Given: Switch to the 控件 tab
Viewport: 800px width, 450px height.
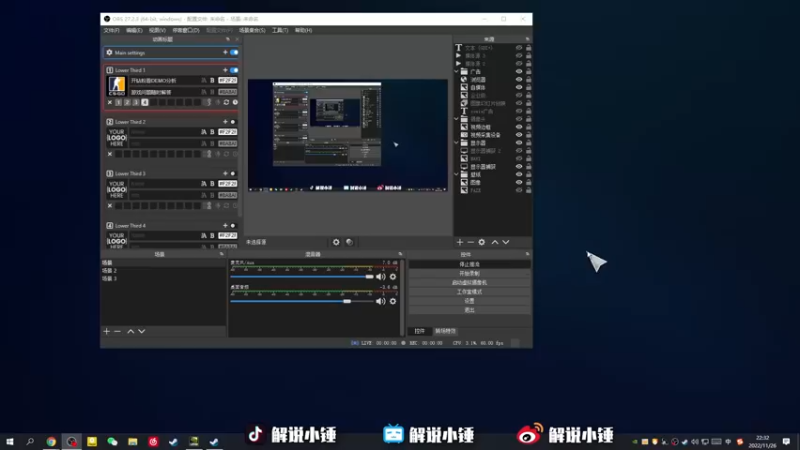Looking at the screenshot, I should (419, 331).
